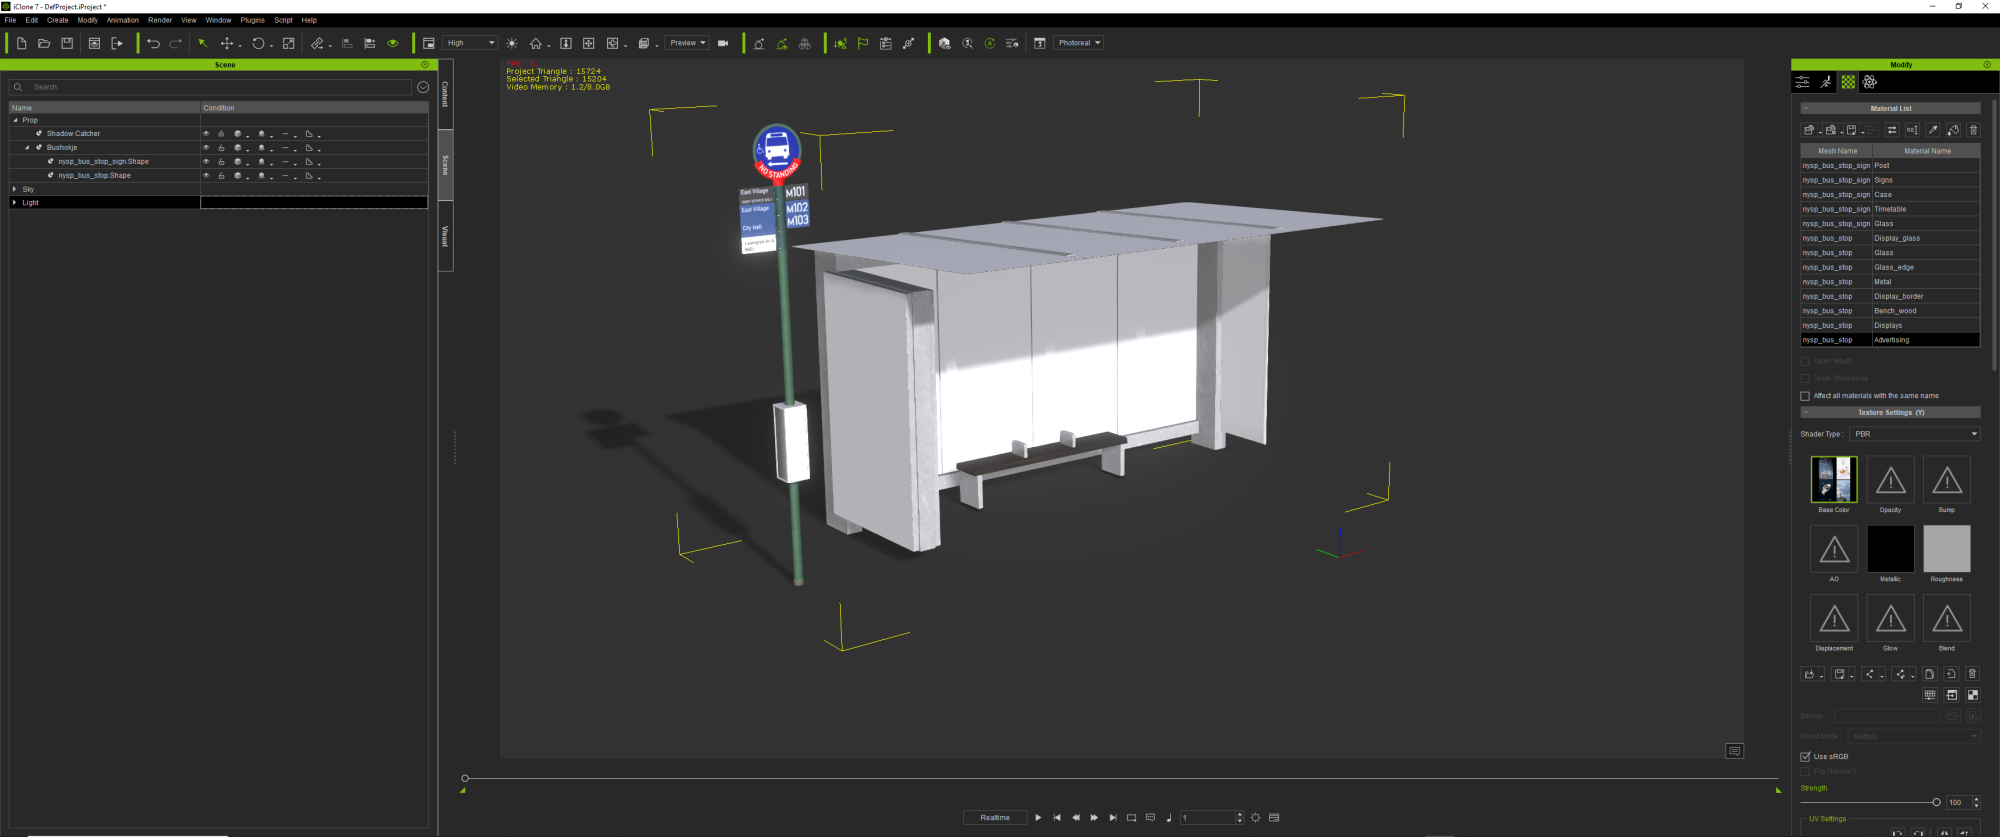Toggle visibility eye of Bushokje
Screen dimensions: 2000x837
207,148
